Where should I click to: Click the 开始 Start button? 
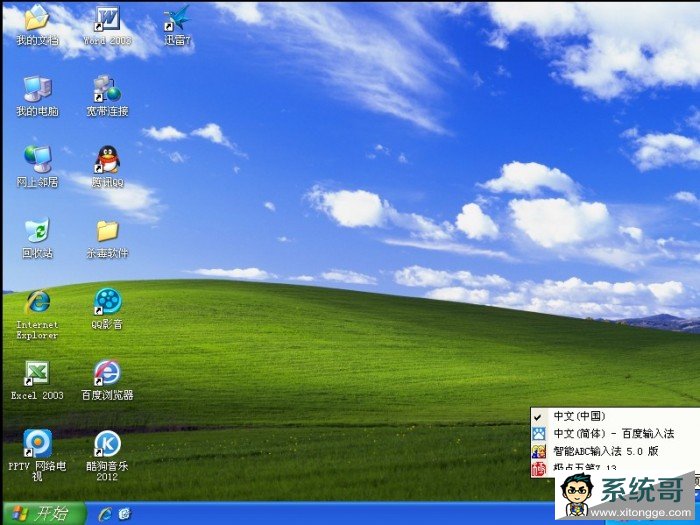tap(44, 513)
